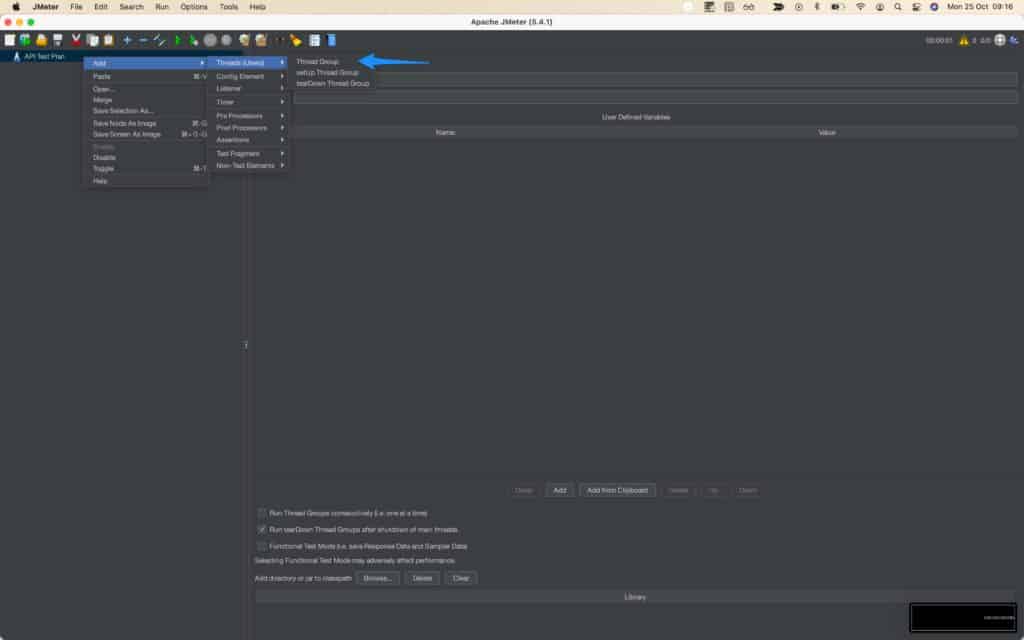Enable Run Thread Groups consecutively checkbox
The width and height of the screenshot is (1024, 640).
tap(262, 513)
